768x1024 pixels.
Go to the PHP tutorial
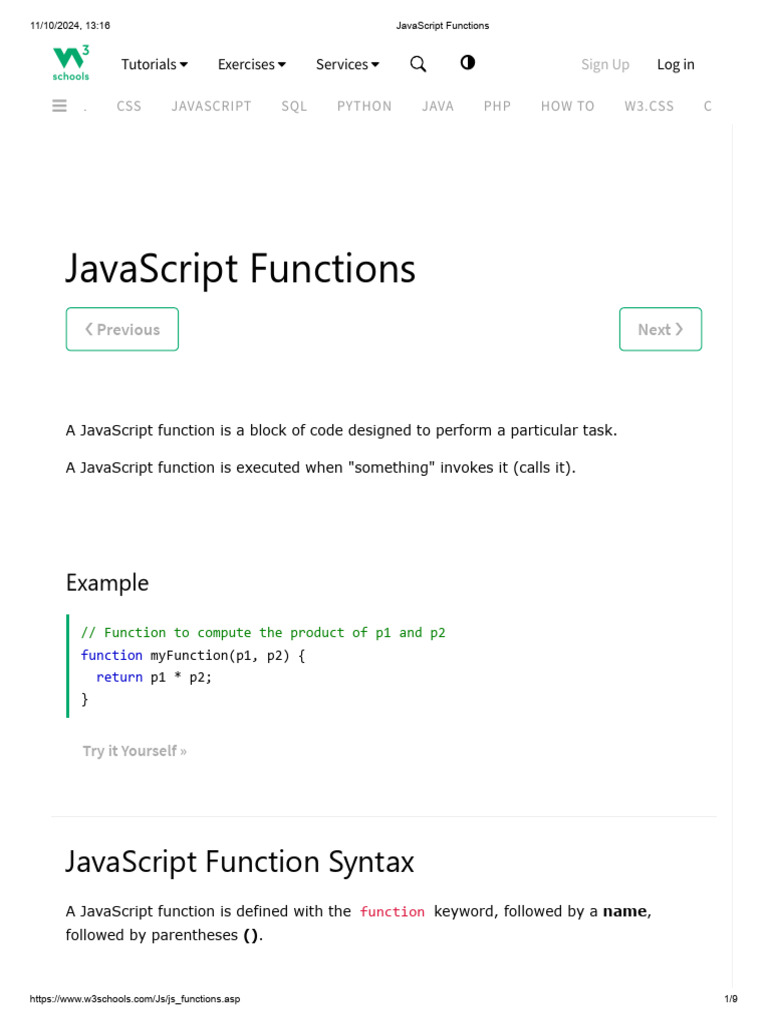(x=497, y=106)
